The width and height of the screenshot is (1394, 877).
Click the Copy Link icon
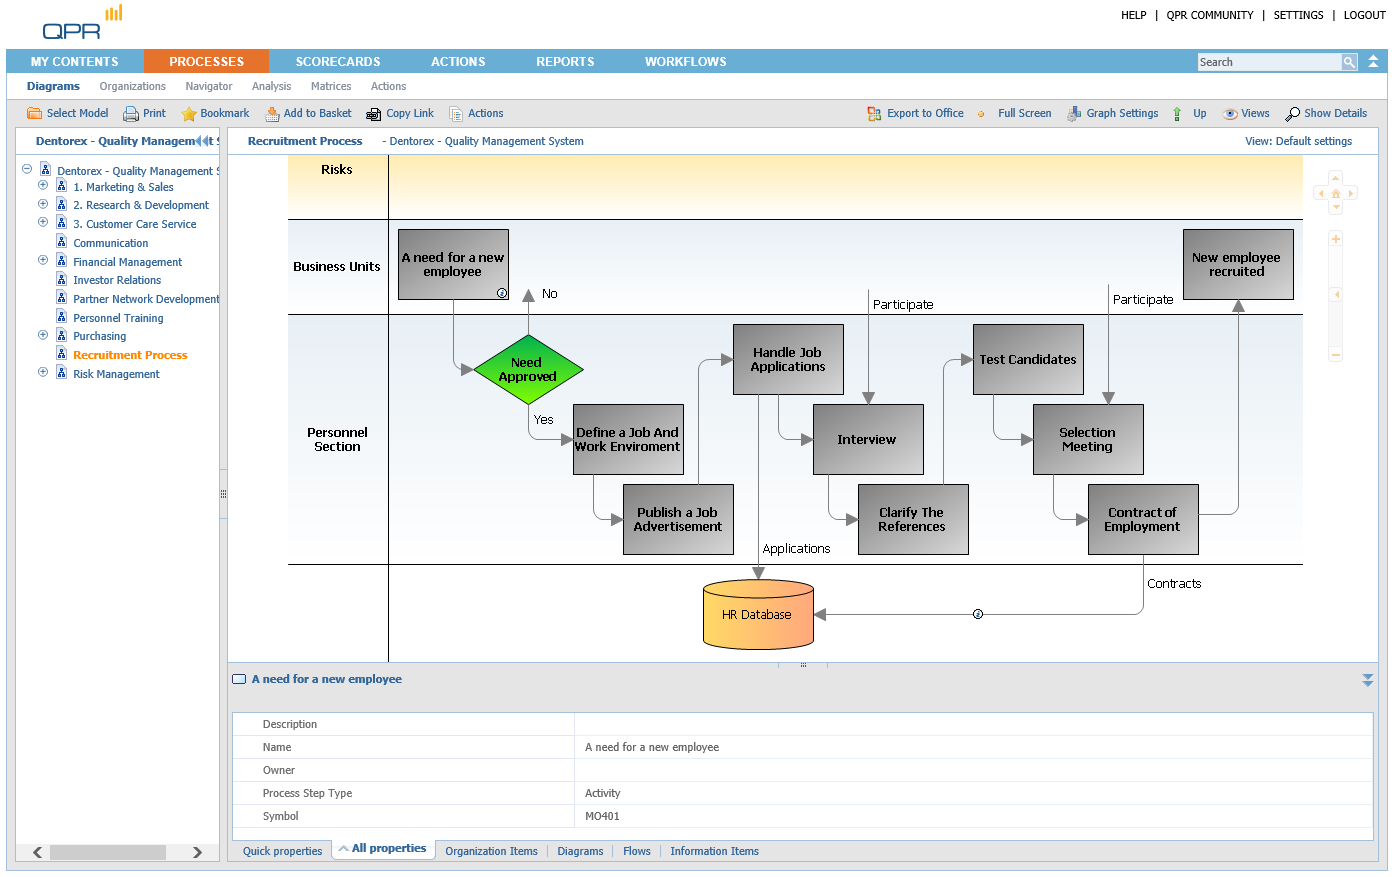pyautogui.click(x=374, y=114)
